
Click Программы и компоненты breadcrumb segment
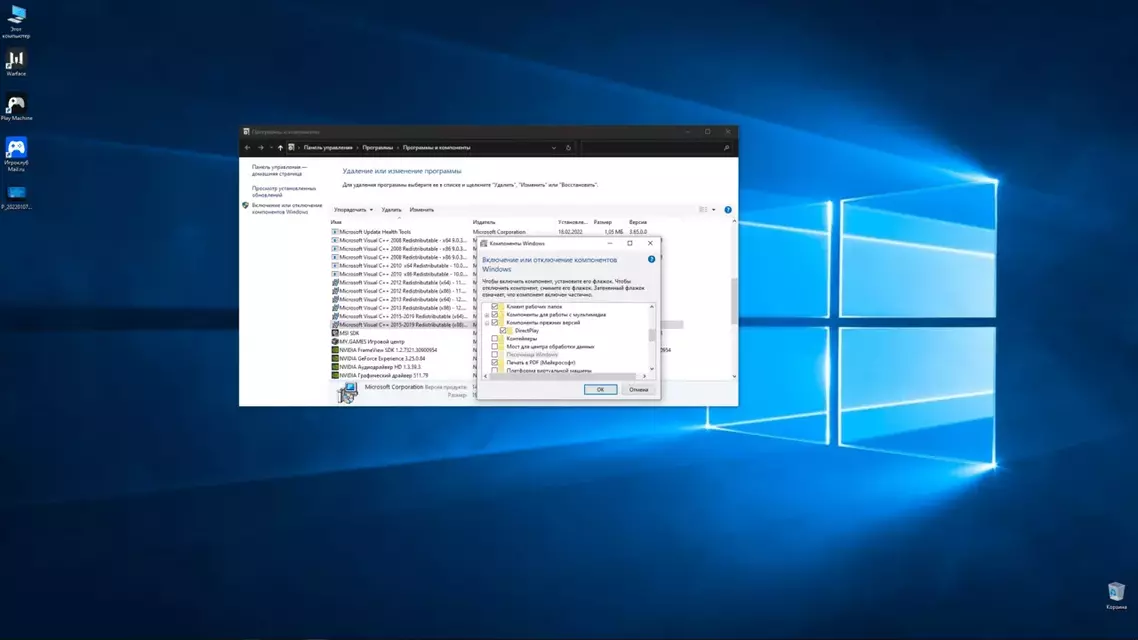pyautogui.click(x=436, y=147)
